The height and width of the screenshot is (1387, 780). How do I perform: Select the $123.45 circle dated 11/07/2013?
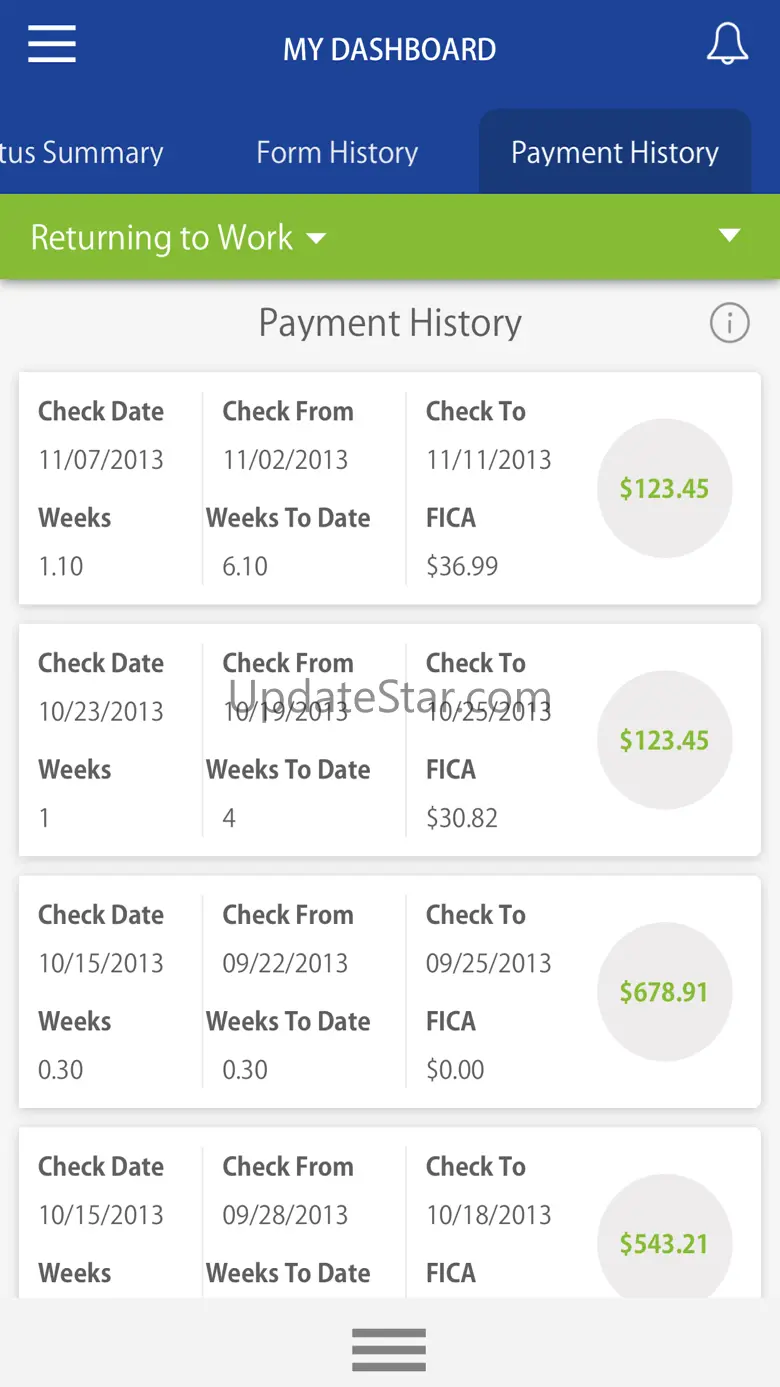pos(665,488)
